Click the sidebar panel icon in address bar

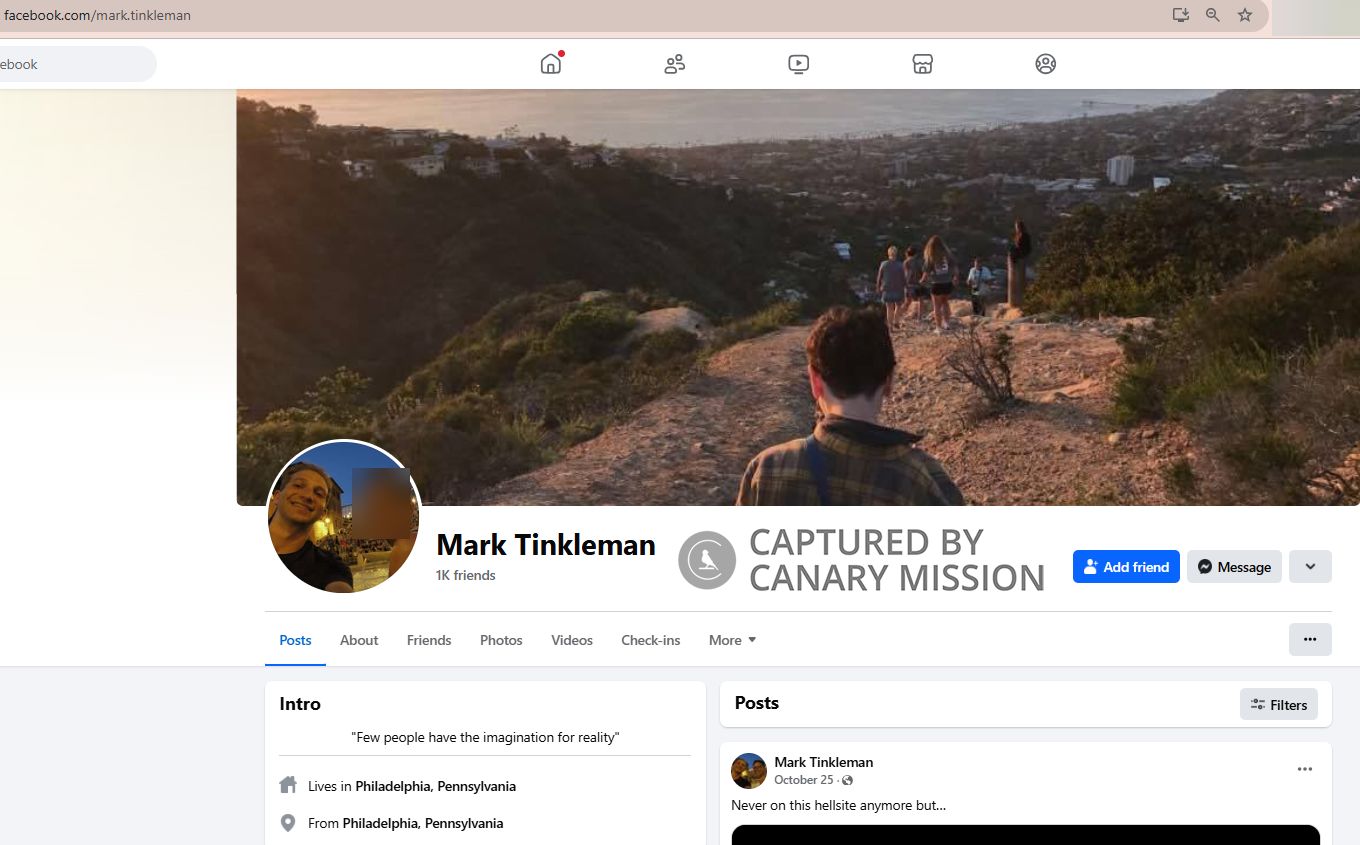coord(1180,15)
